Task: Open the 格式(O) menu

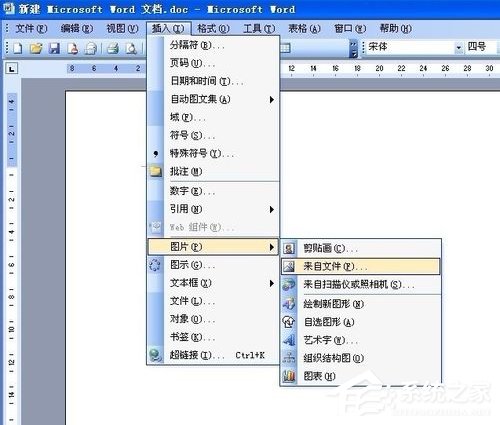Action: (213, 29)
